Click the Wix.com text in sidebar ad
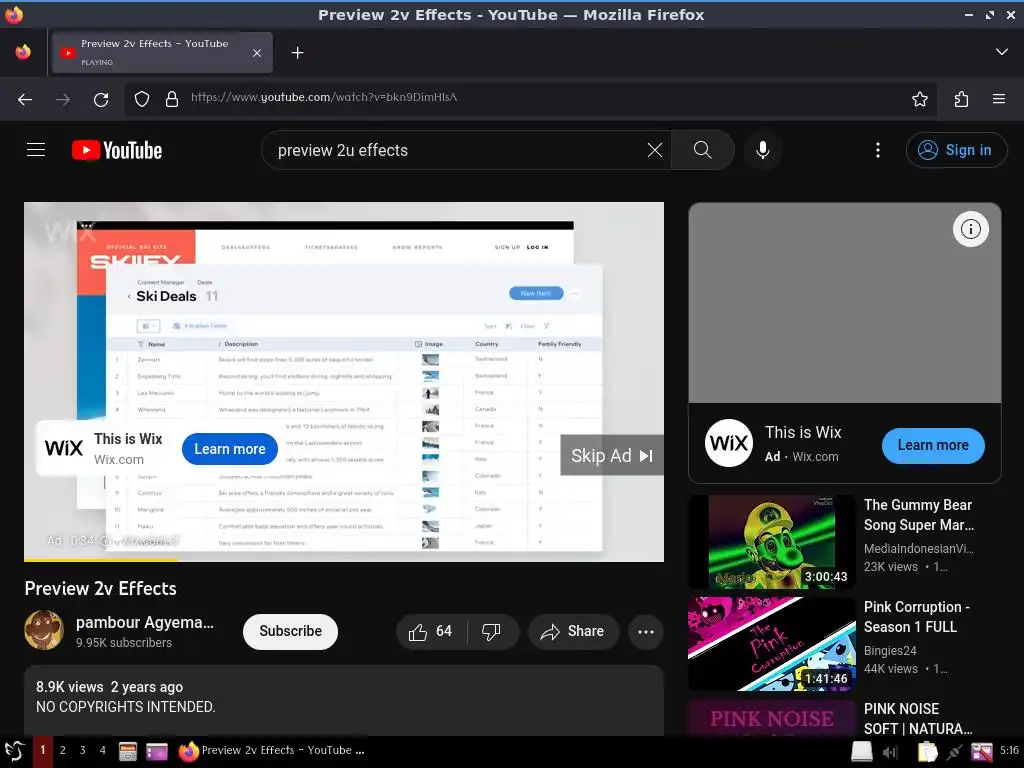The width and height of the screenshot is (1024, 768). 815,456
